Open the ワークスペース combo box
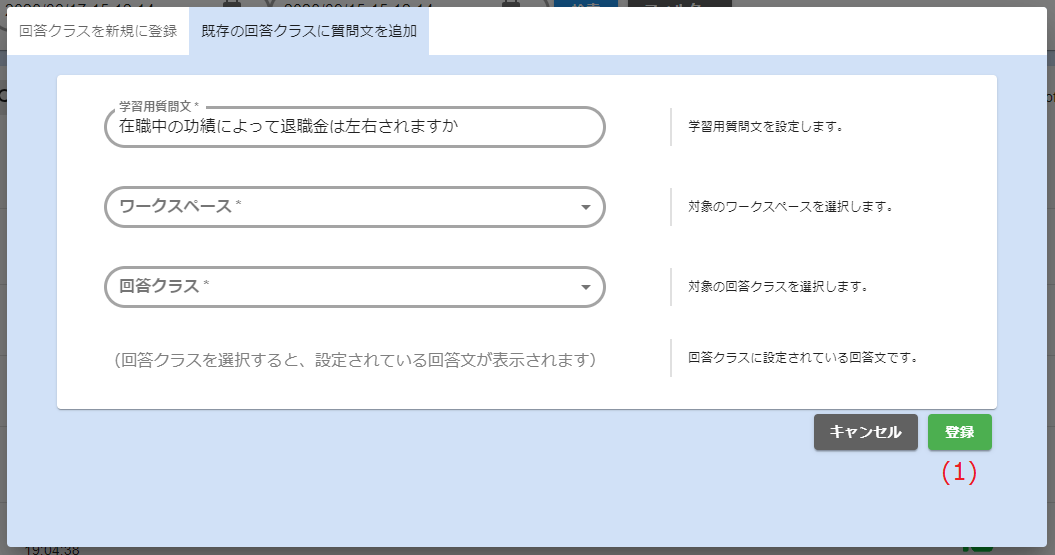Screen dimensions: 1055x555 (x=340, y=207)
